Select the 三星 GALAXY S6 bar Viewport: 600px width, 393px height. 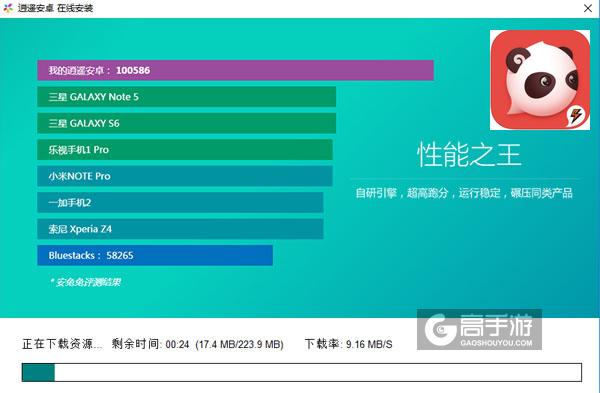coord(186,123)
